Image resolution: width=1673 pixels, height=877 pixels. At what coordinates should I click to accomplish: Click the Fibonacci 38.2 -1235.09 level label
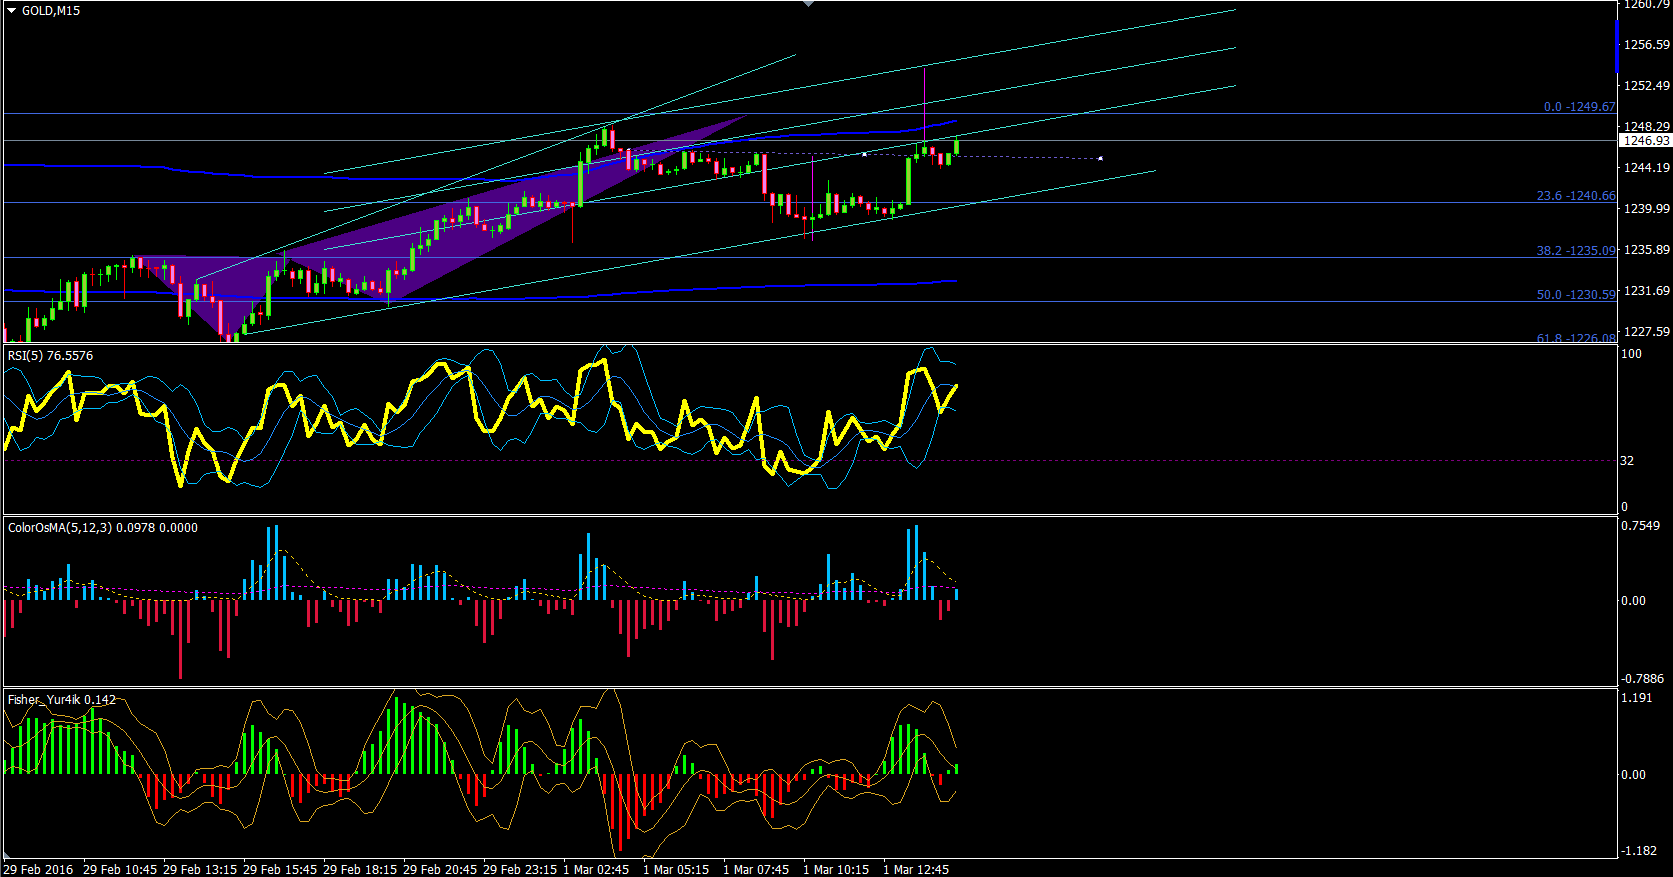(x=1576, y=250)
